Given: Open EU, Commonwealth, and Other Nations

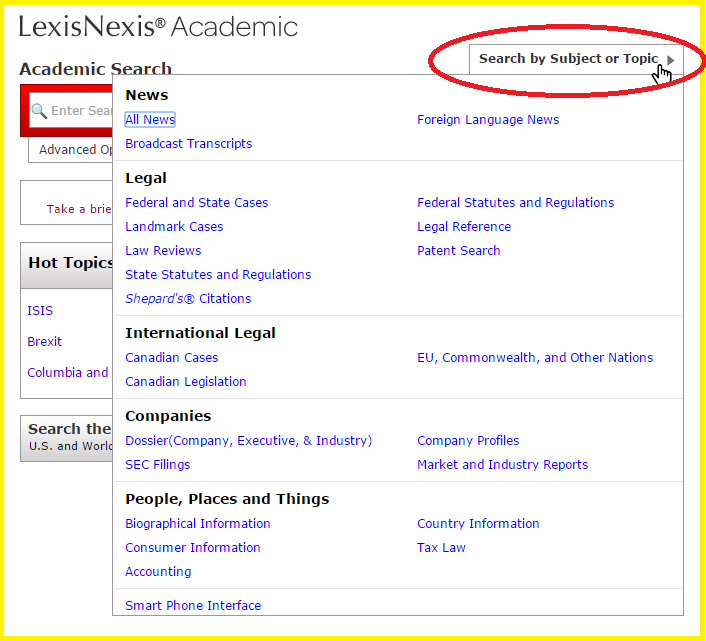Looking at the screenshot, I should [535, 357].
